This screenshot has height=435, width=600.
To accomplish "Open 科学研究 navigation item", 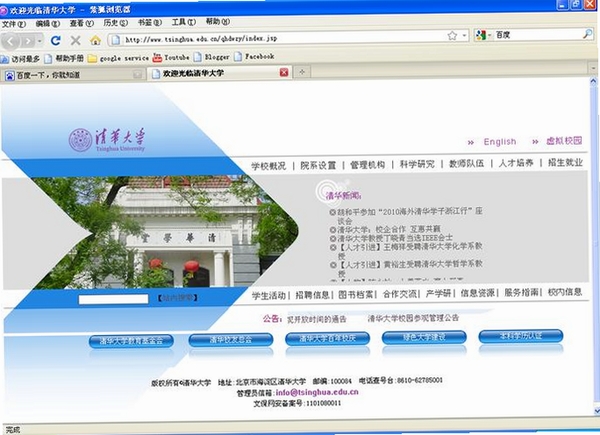I will click(417, 164).
